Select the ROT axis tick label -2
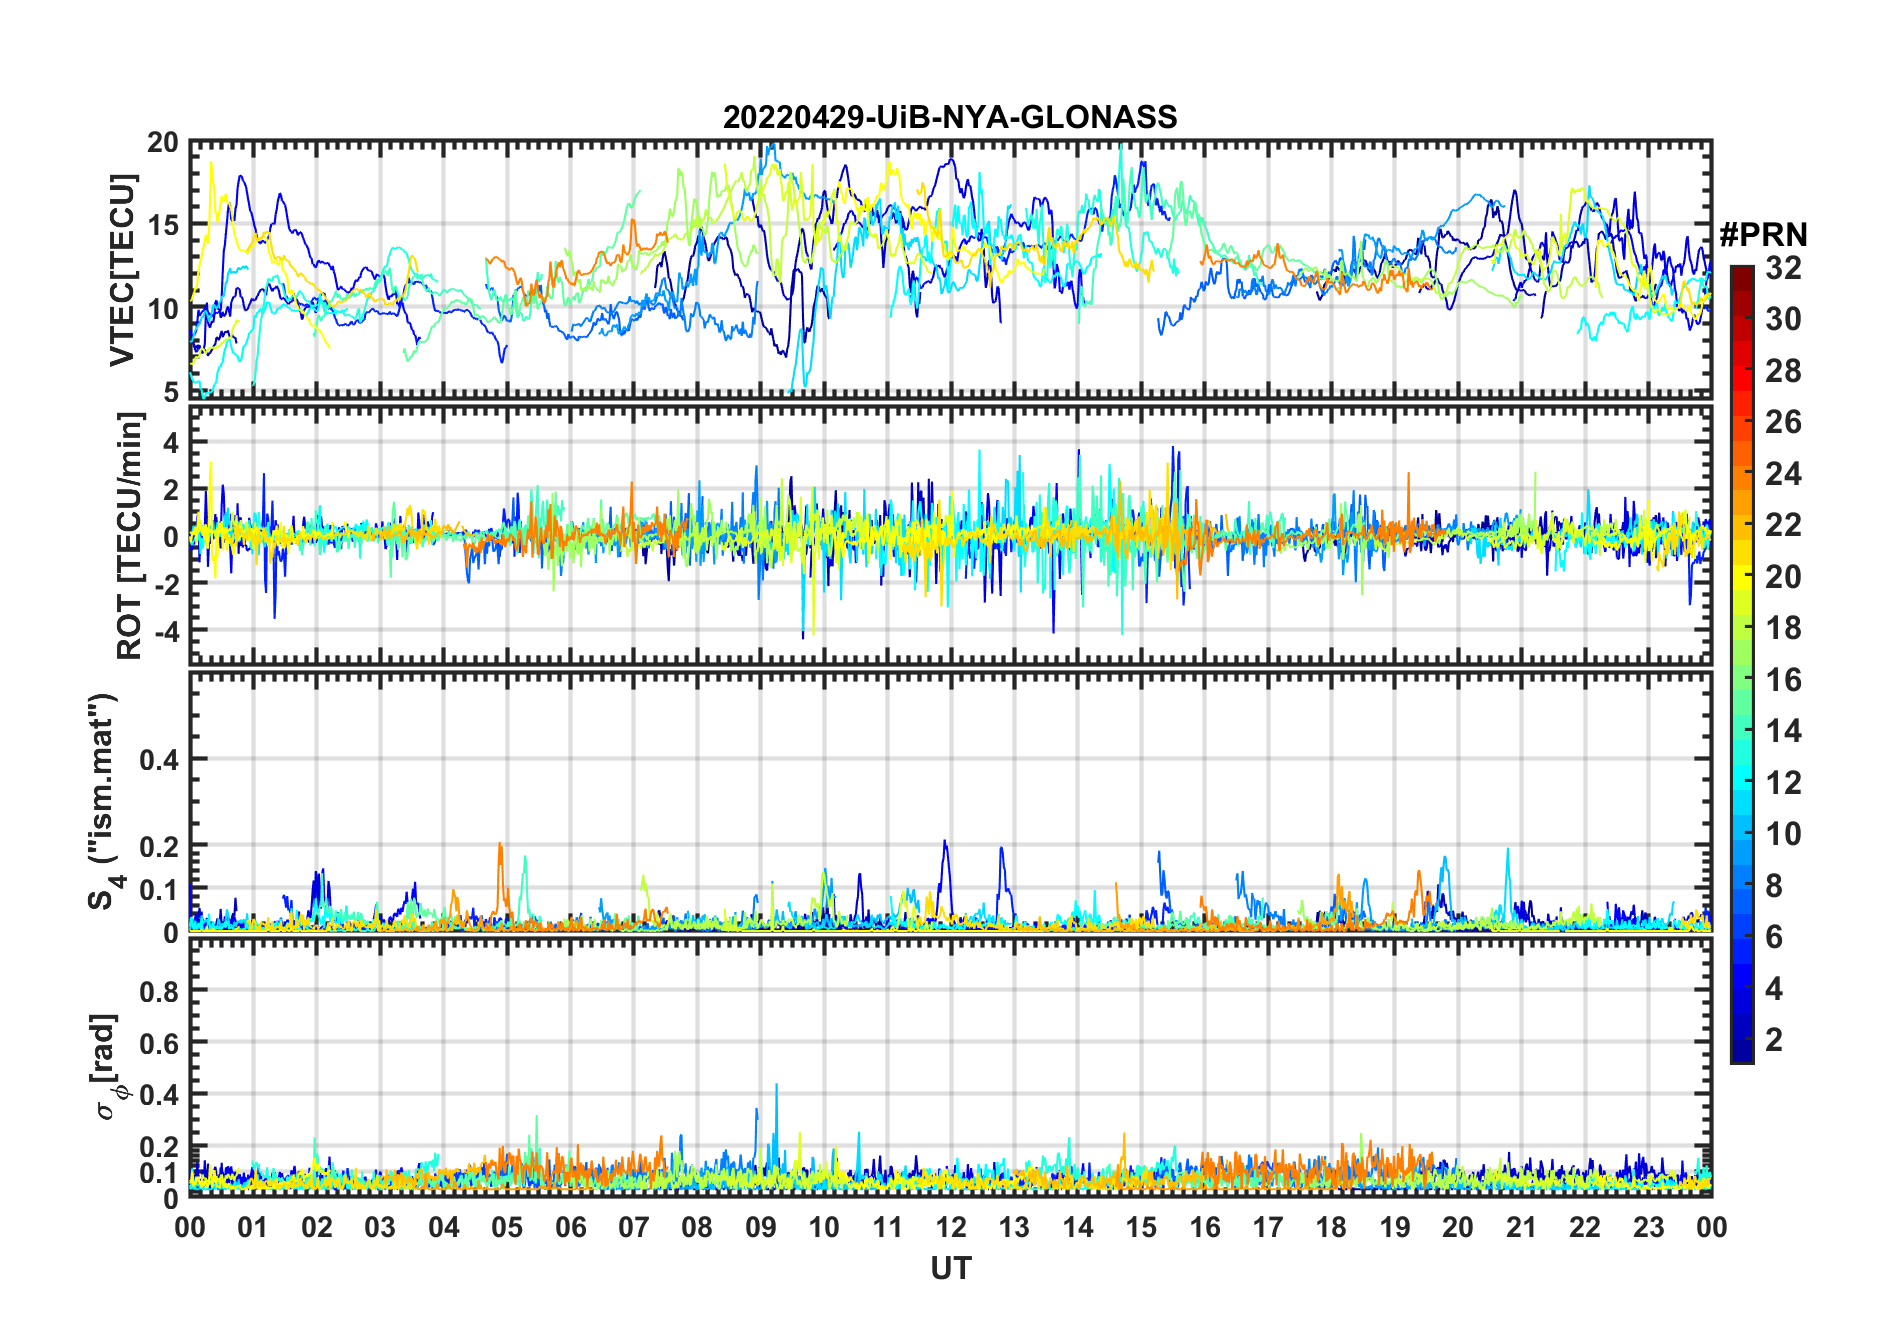 pos(165,584)
